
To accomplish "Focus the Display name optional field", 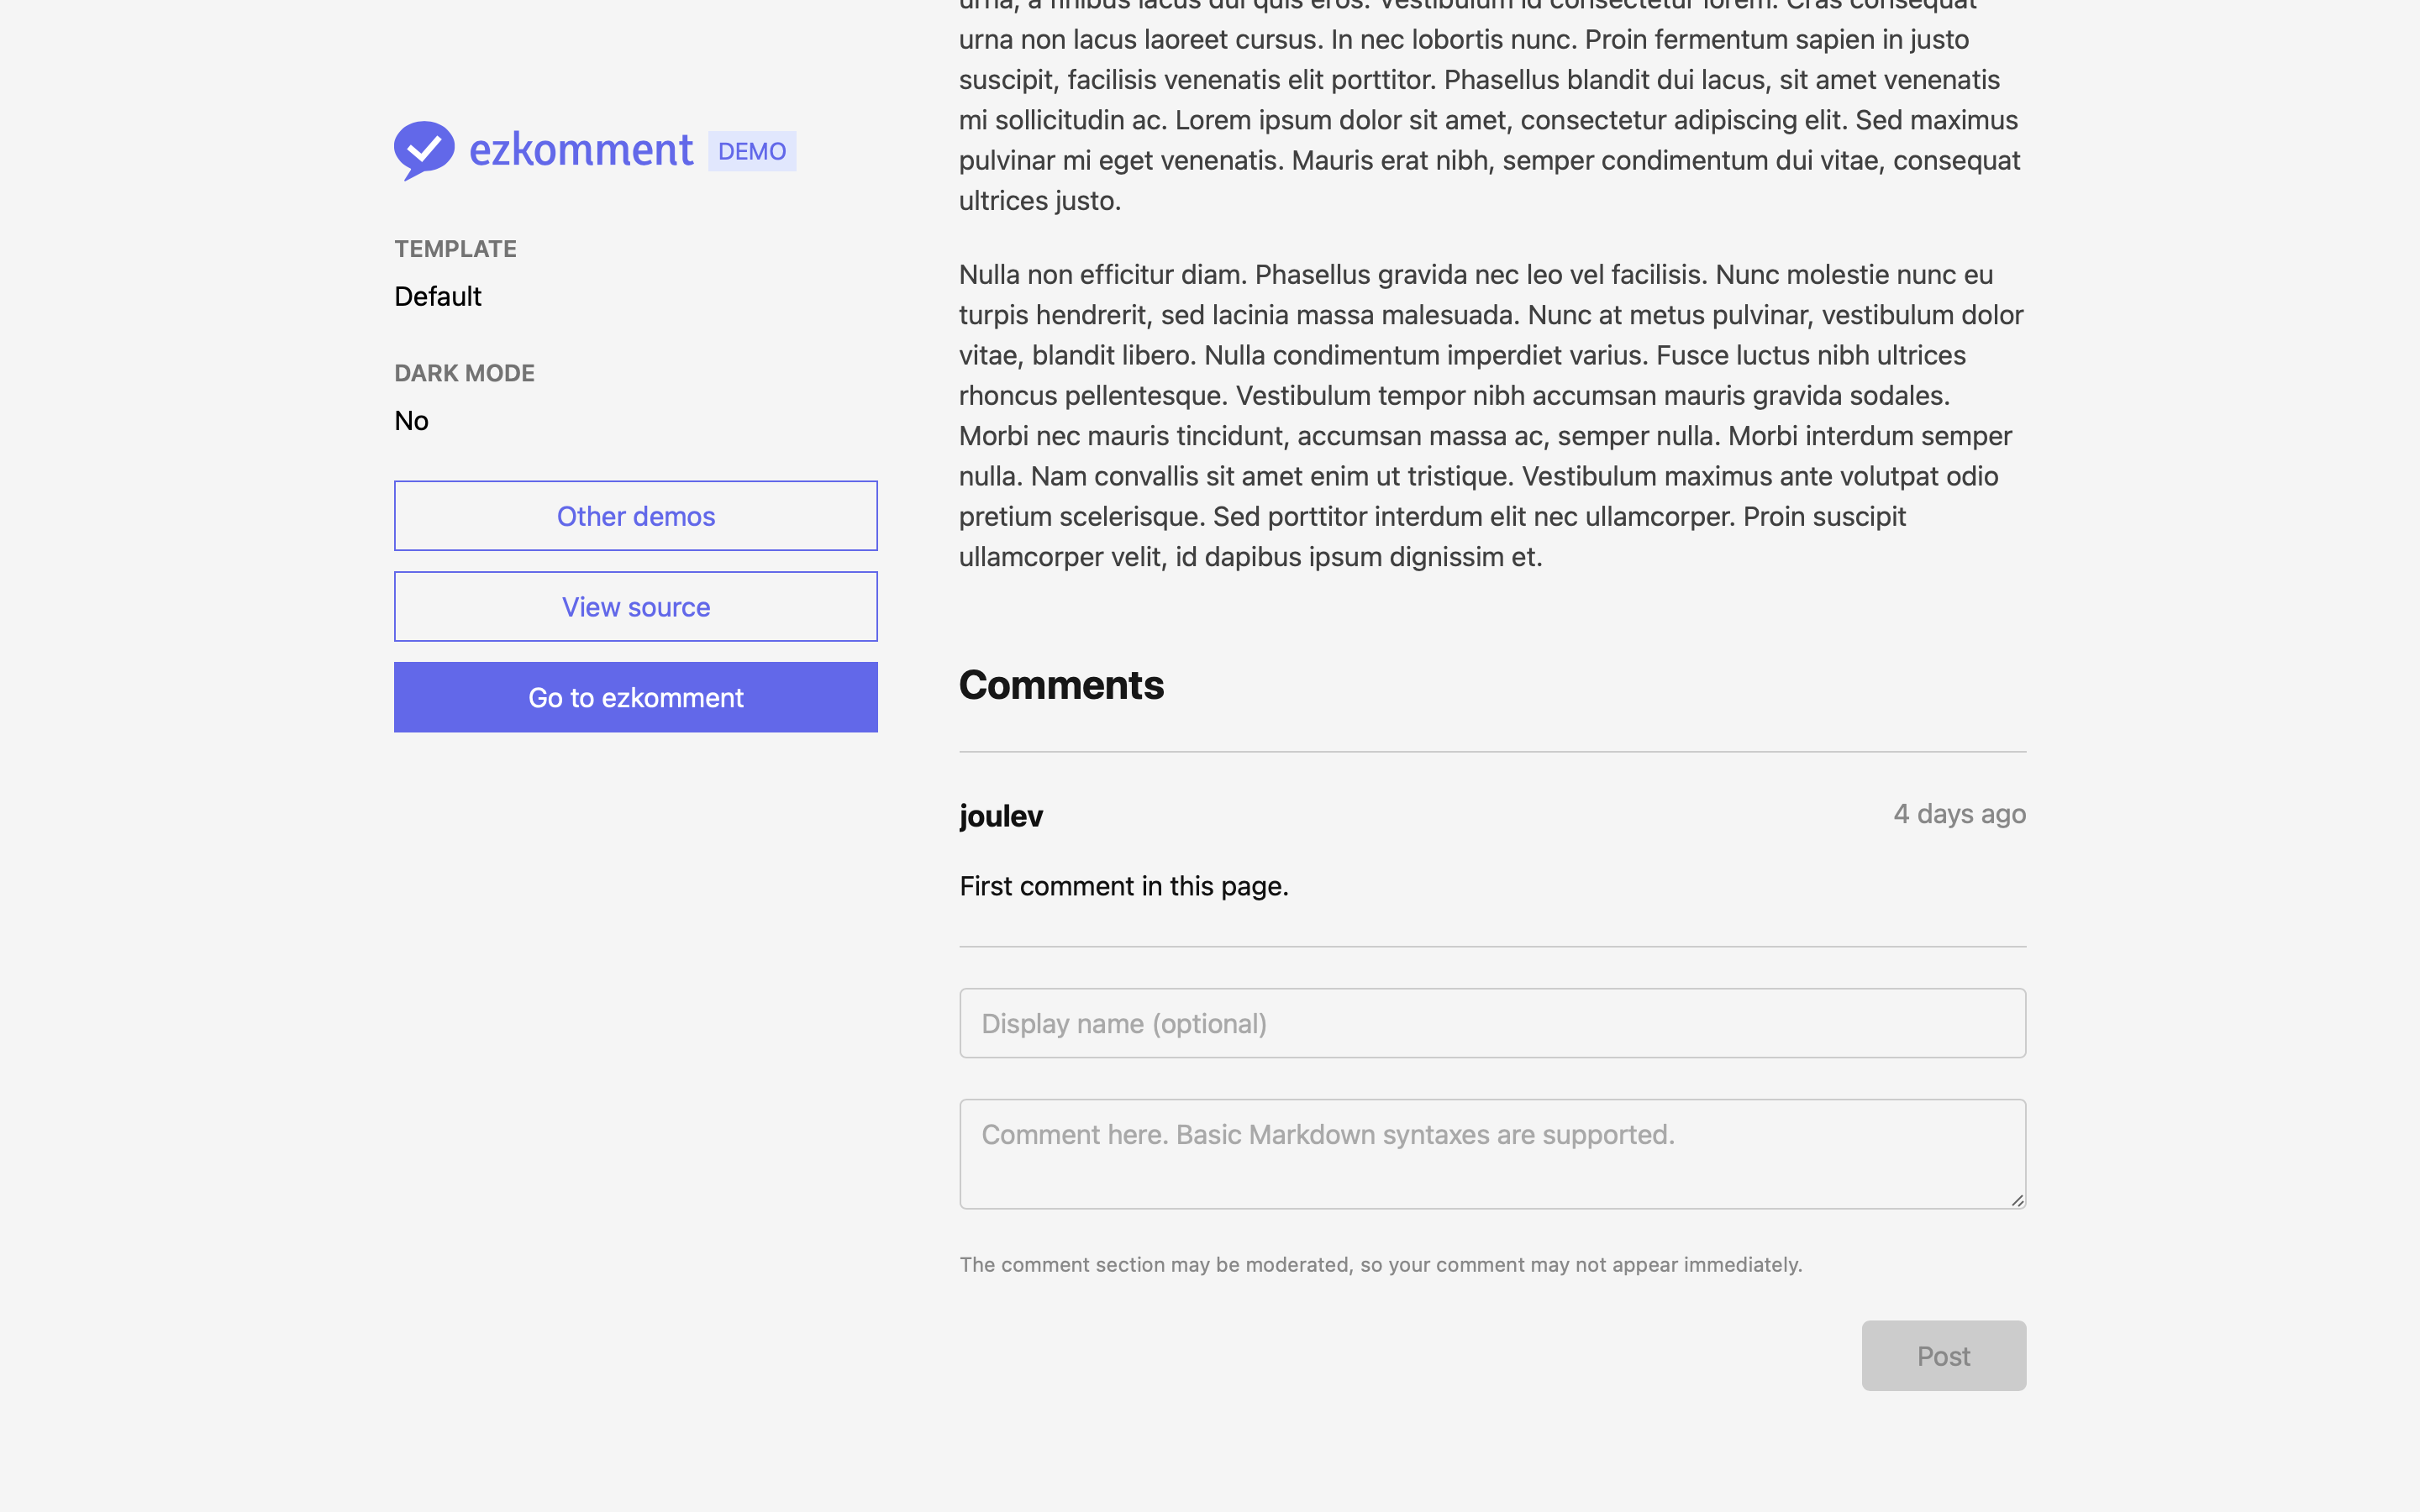I will 1492,1023.
